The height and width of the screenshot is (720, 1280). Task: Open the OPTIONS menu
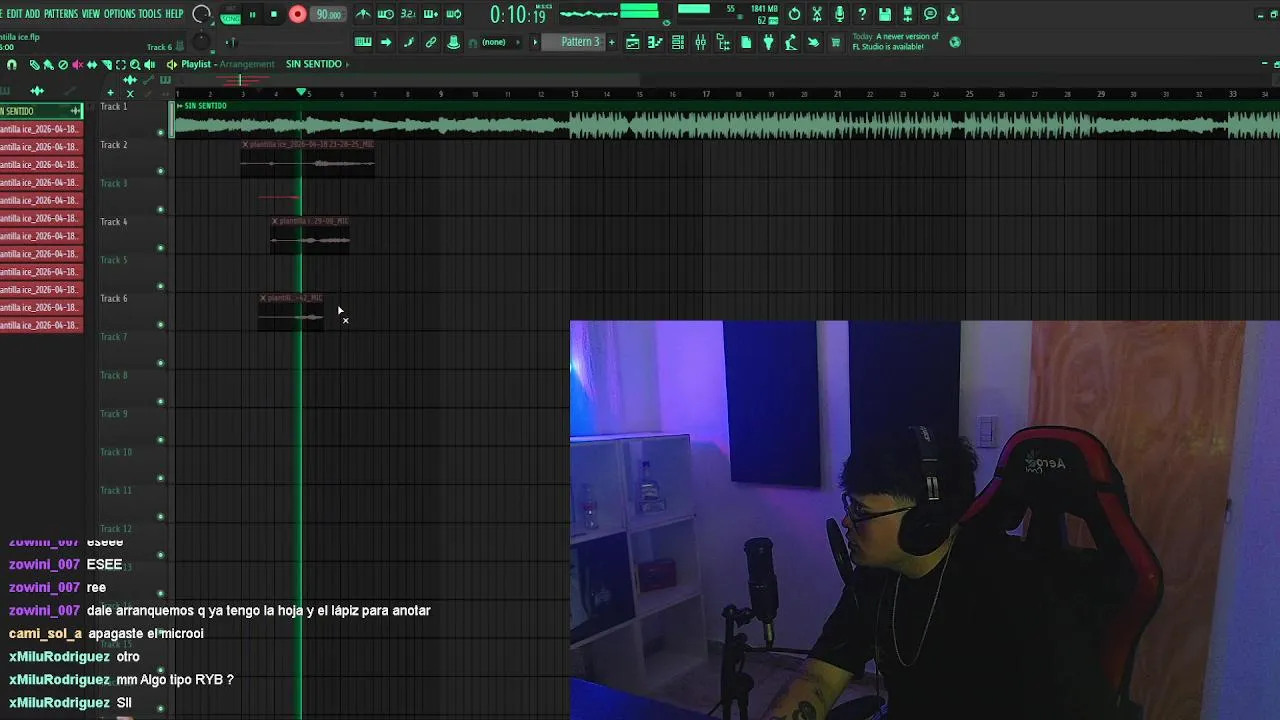119,14
